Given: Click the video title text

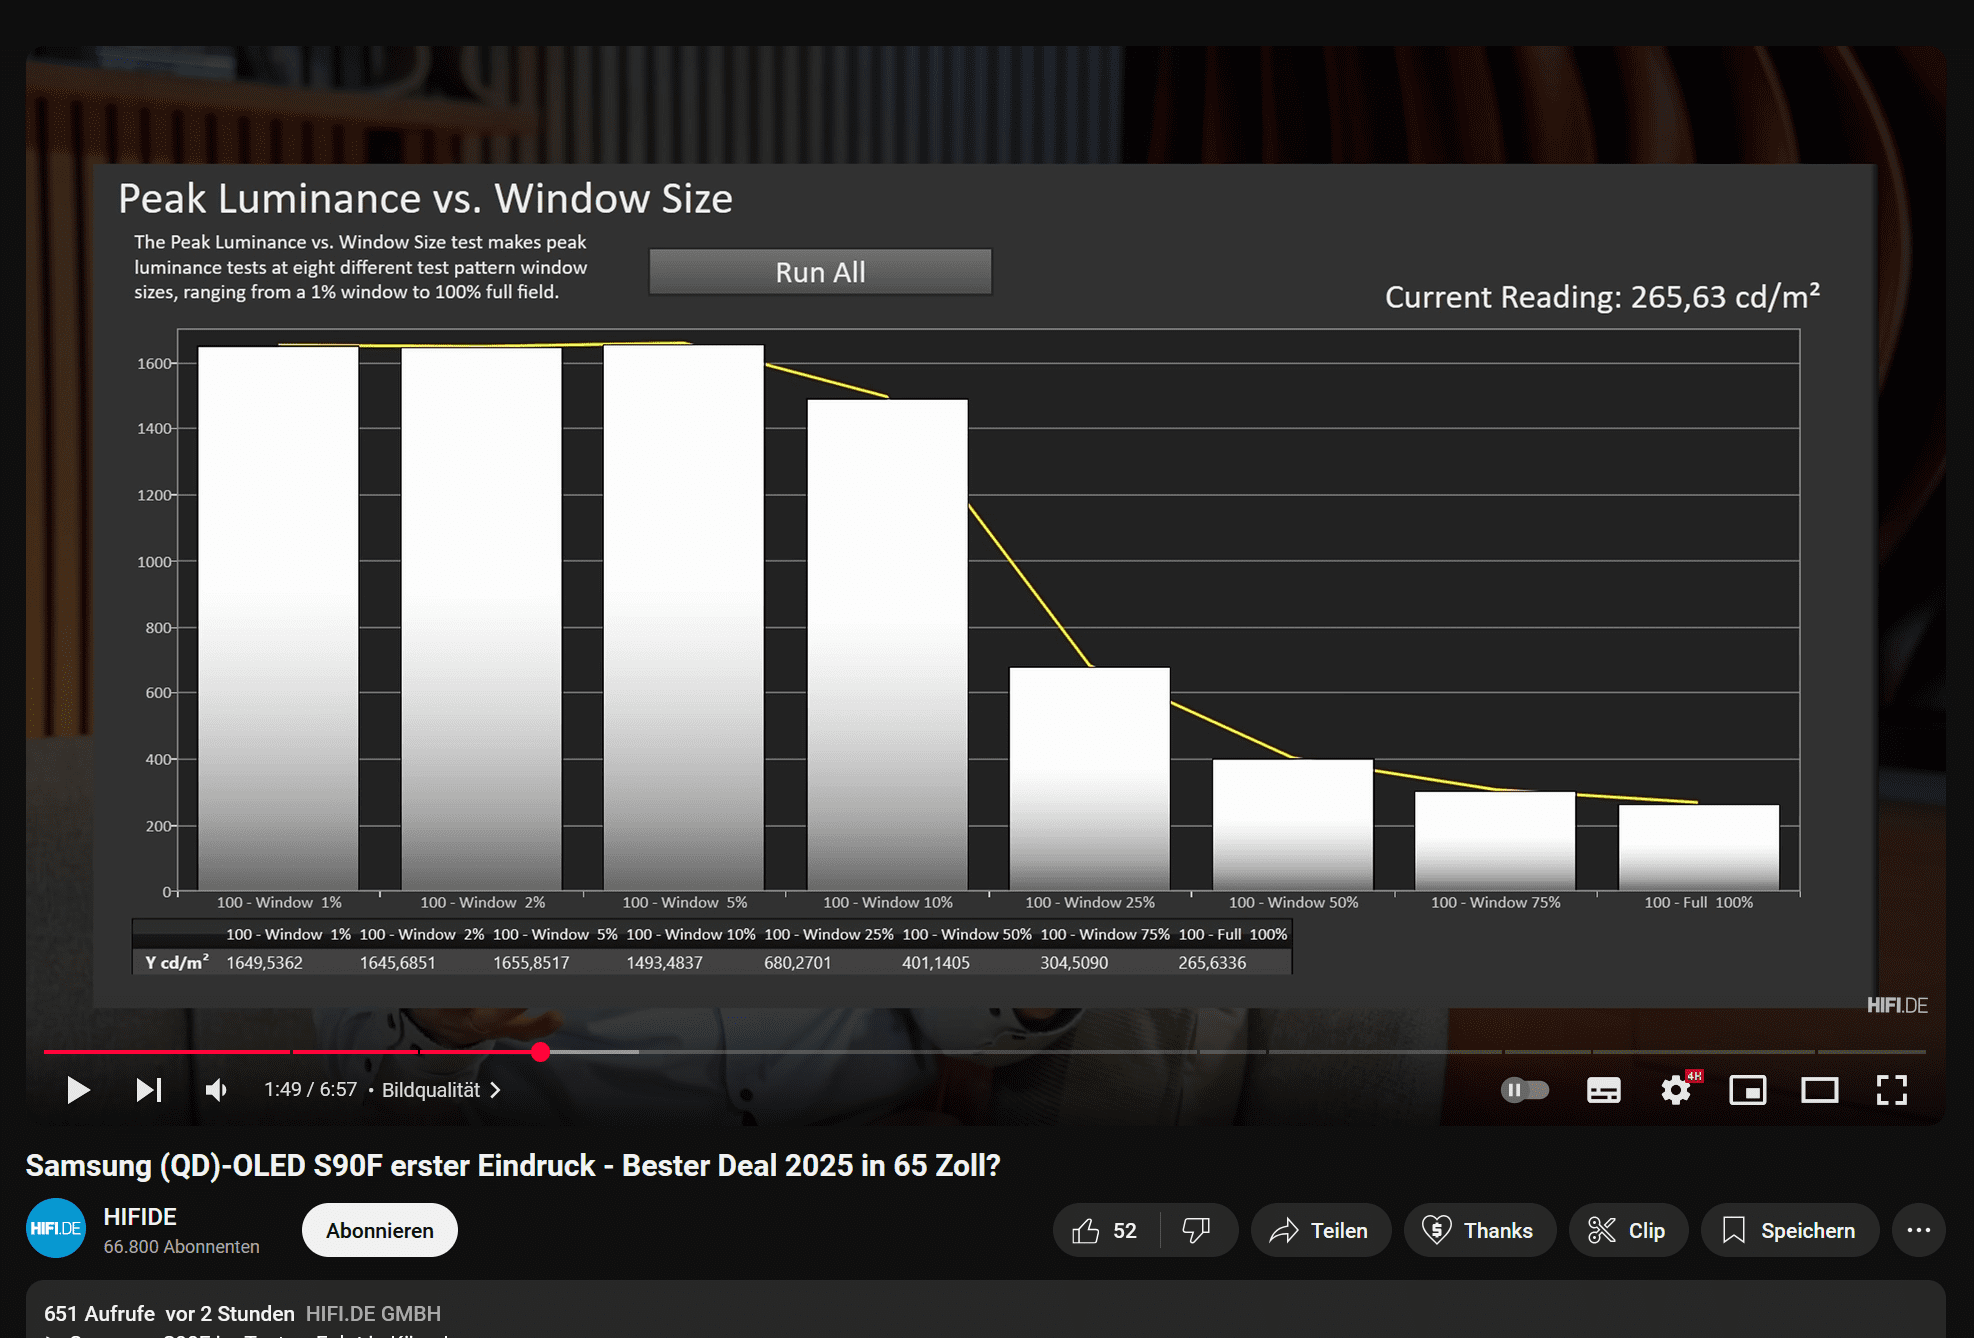Looking at the screenshot, I should tap(513, 1166).
